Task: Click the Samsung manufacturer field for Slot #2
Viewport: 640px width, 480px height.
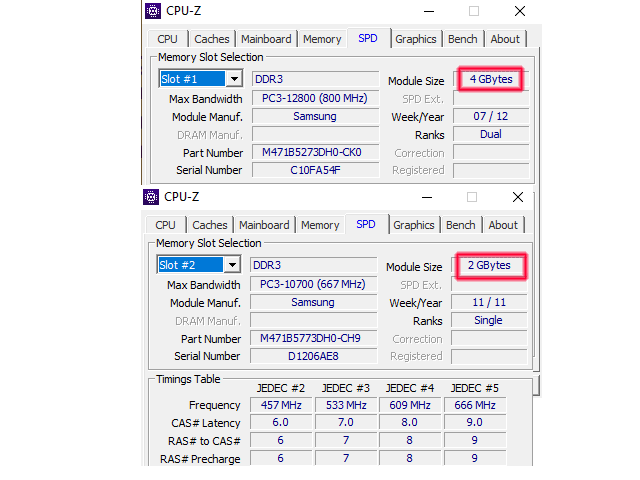Action: 313,302
